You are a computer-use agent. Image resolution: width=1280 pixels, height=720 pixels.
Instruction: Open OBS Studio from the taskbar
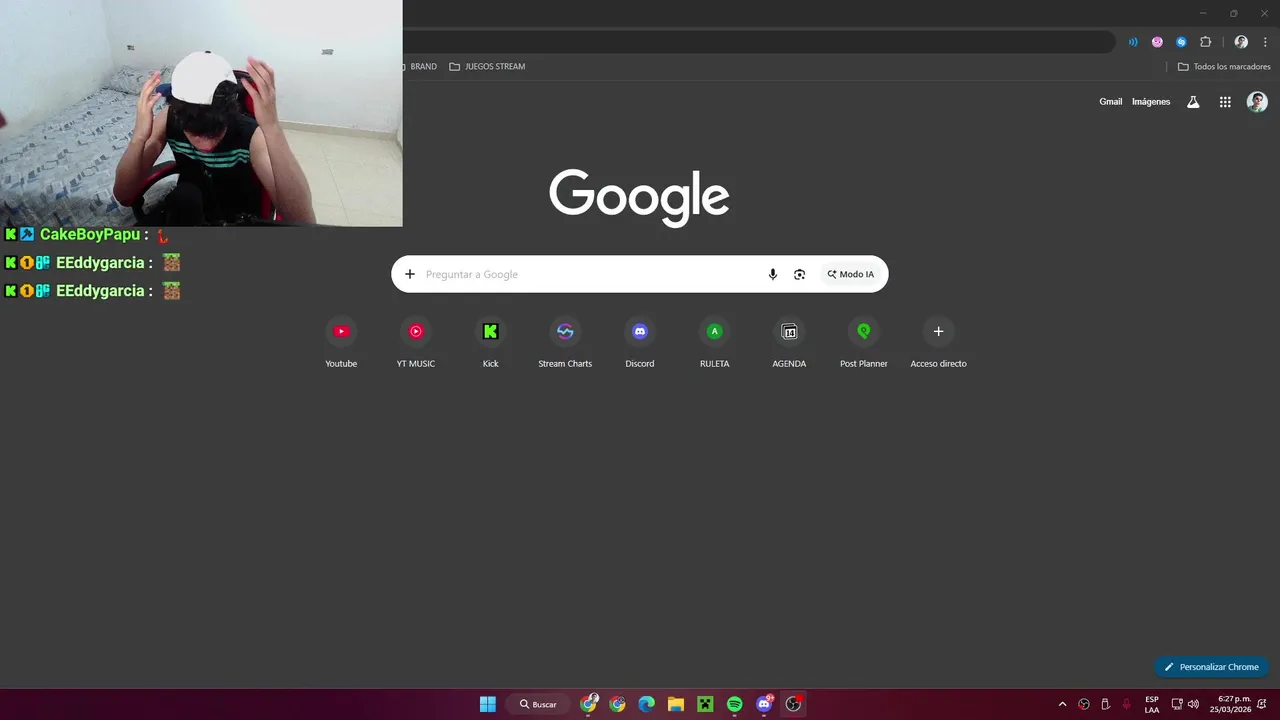coord(794,704)
